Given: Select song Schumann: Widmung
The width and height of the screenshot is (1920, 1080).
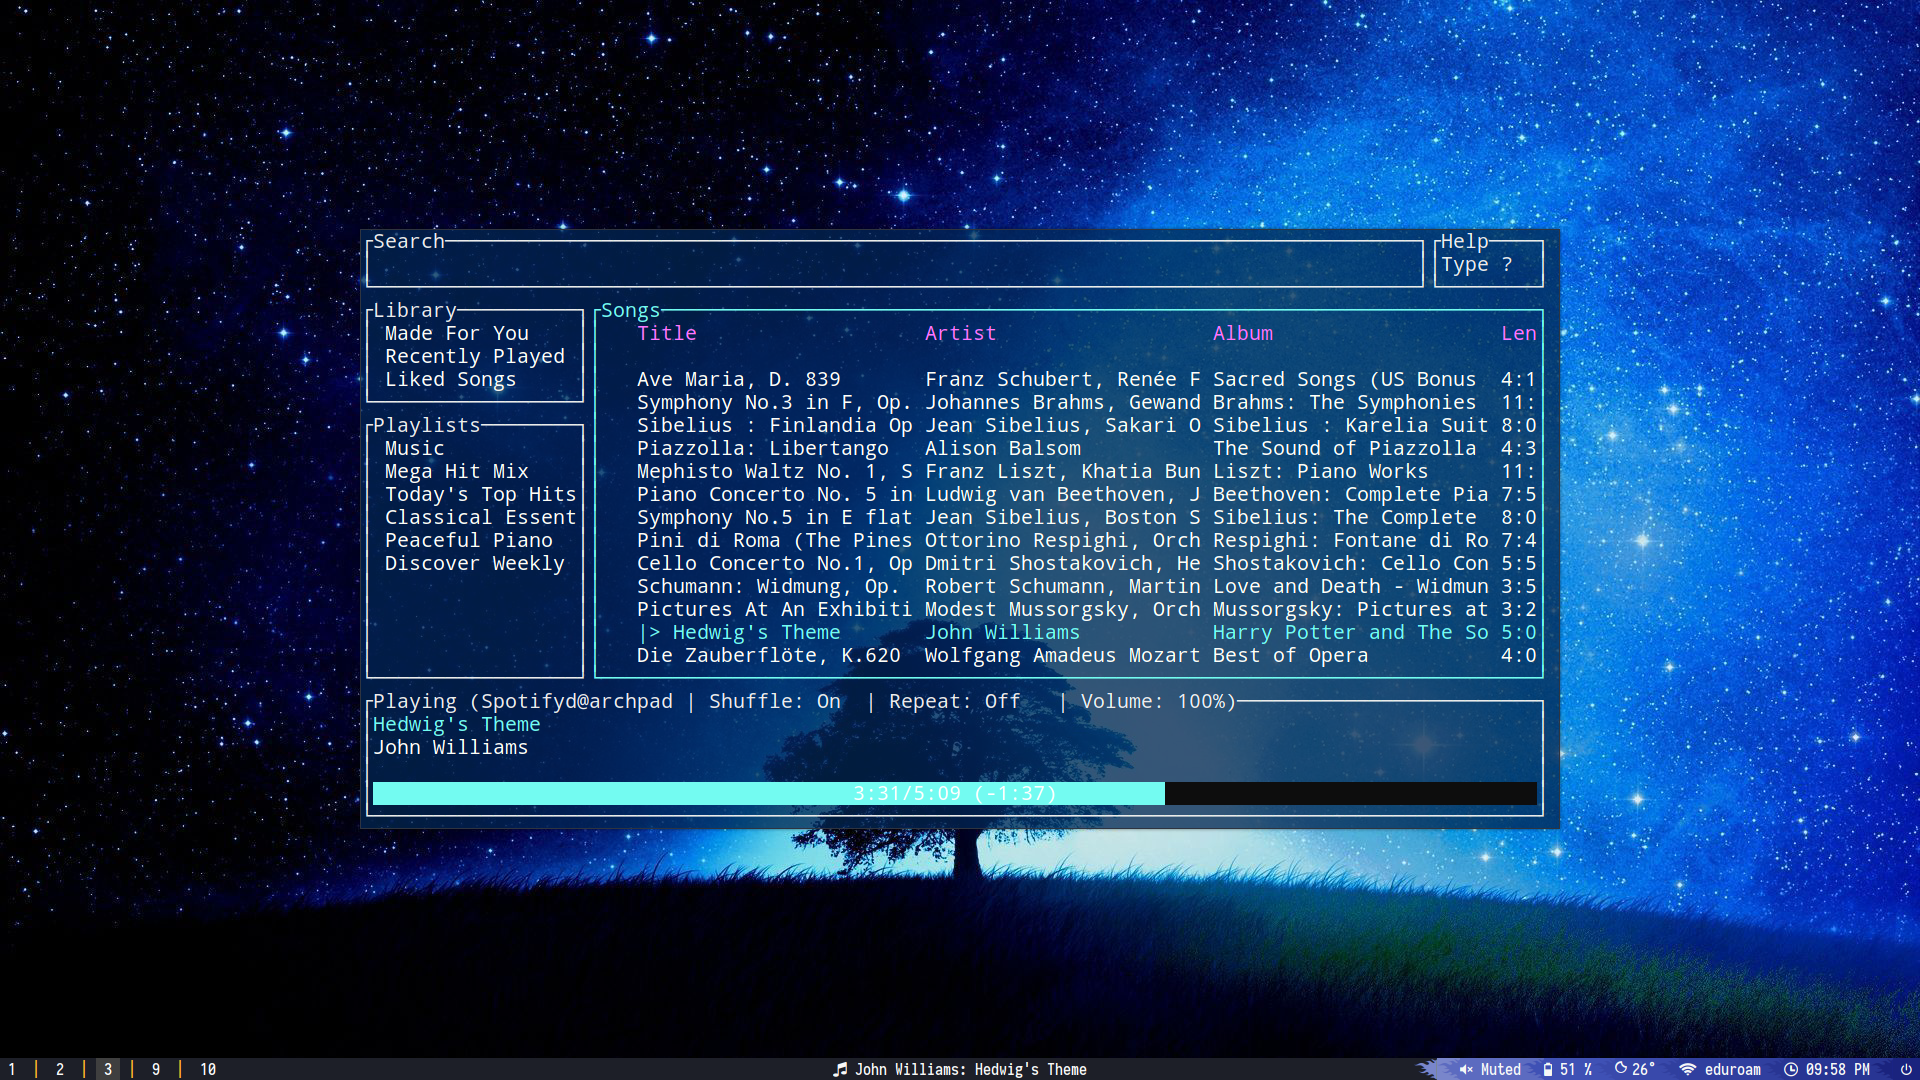Looking at the screenshot, I should 768,586.
